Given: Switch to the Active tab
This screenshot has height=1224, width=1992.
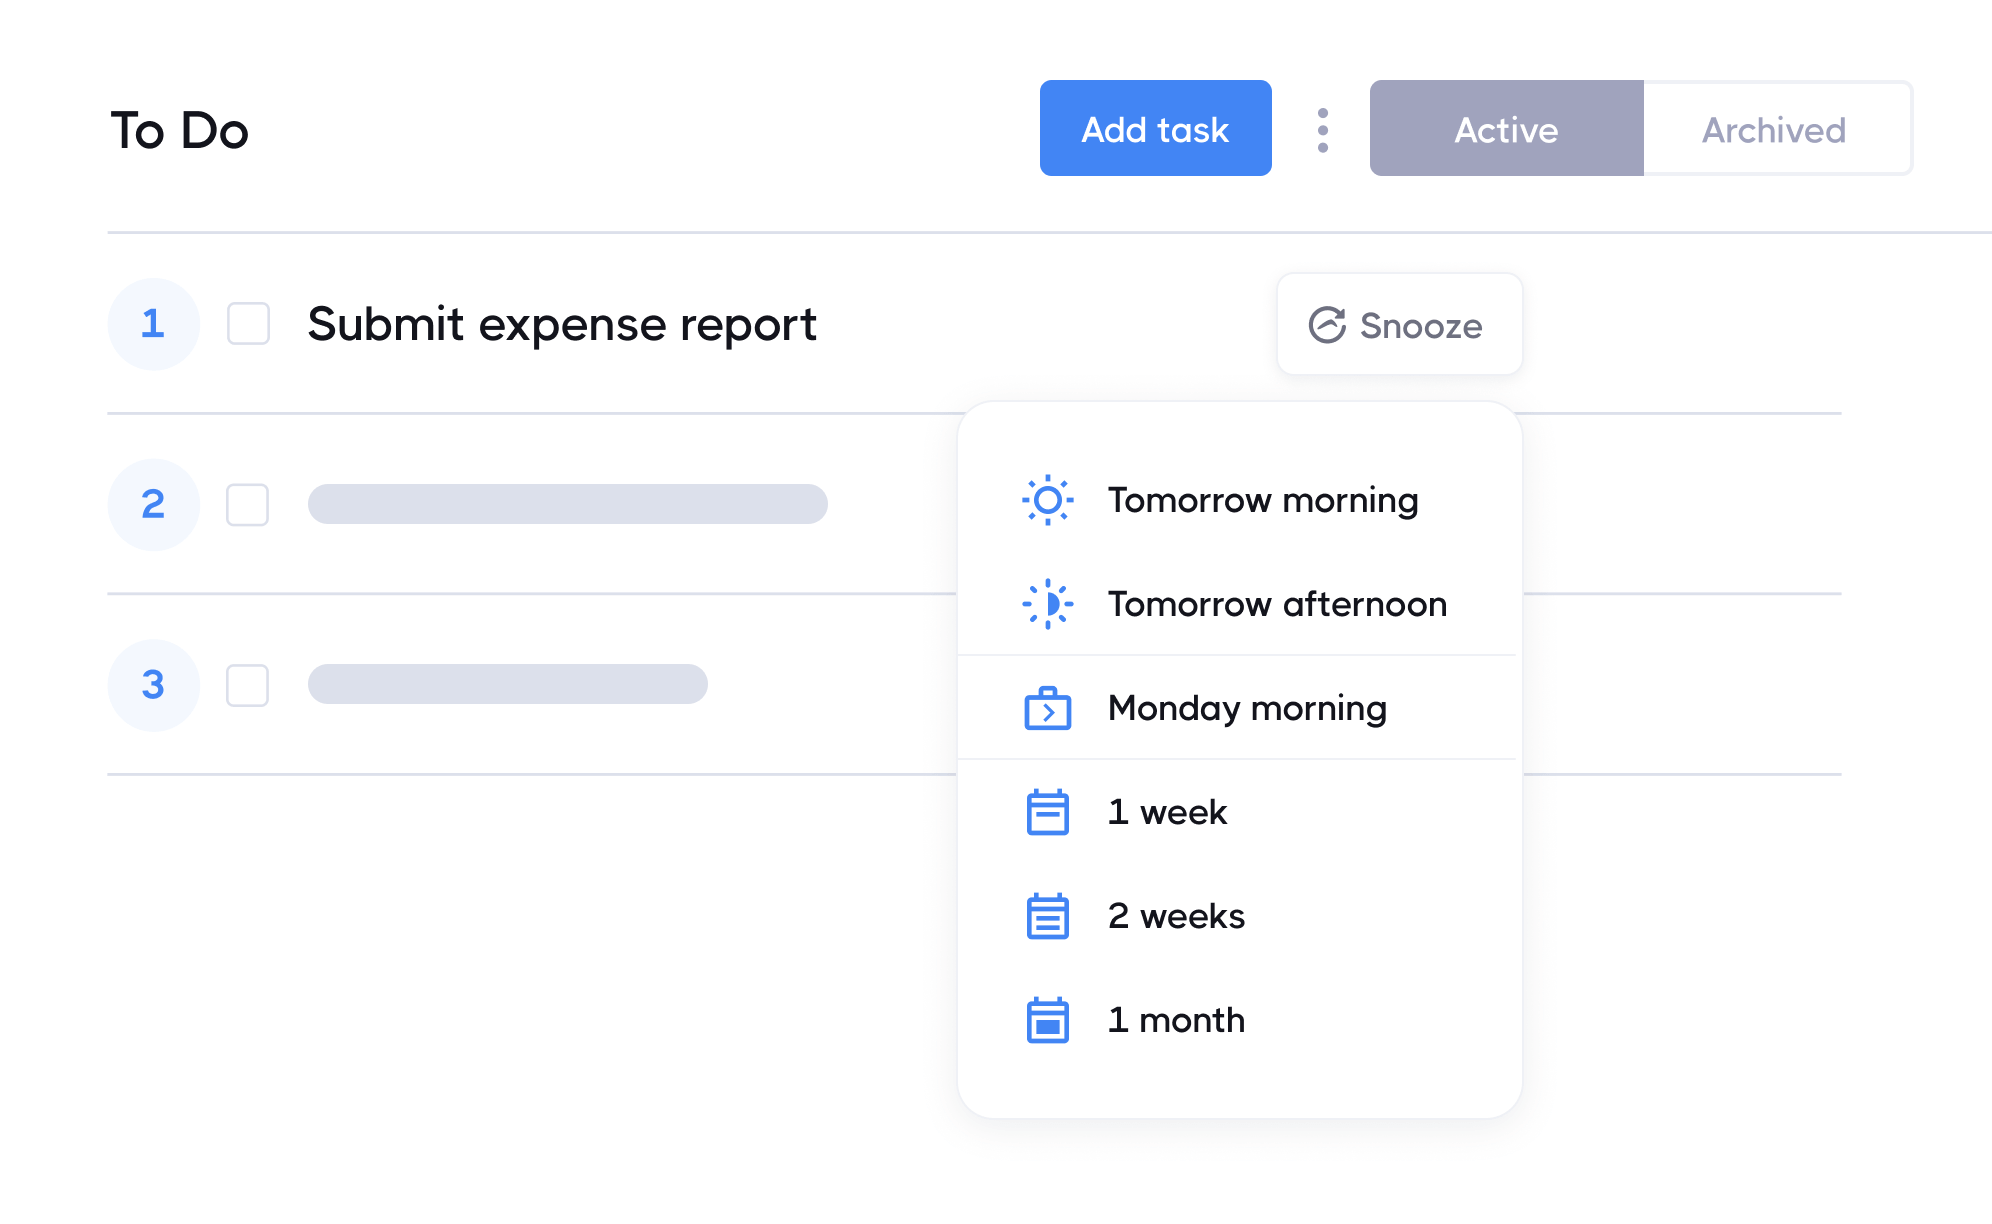Looking at the screenshot, I should [1506, 129].
